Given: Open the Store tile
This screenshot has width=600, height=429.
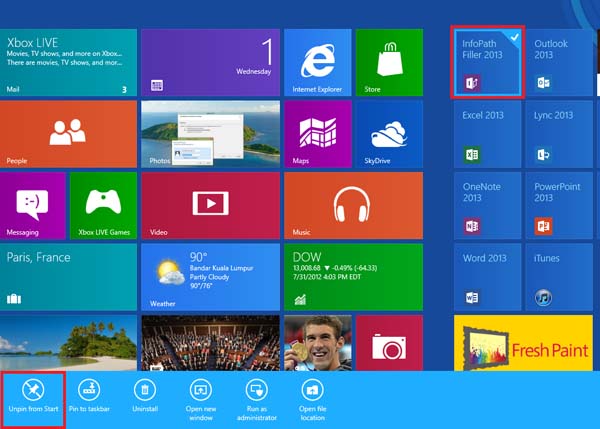Looking at the screenshot, I should point(390,63).
